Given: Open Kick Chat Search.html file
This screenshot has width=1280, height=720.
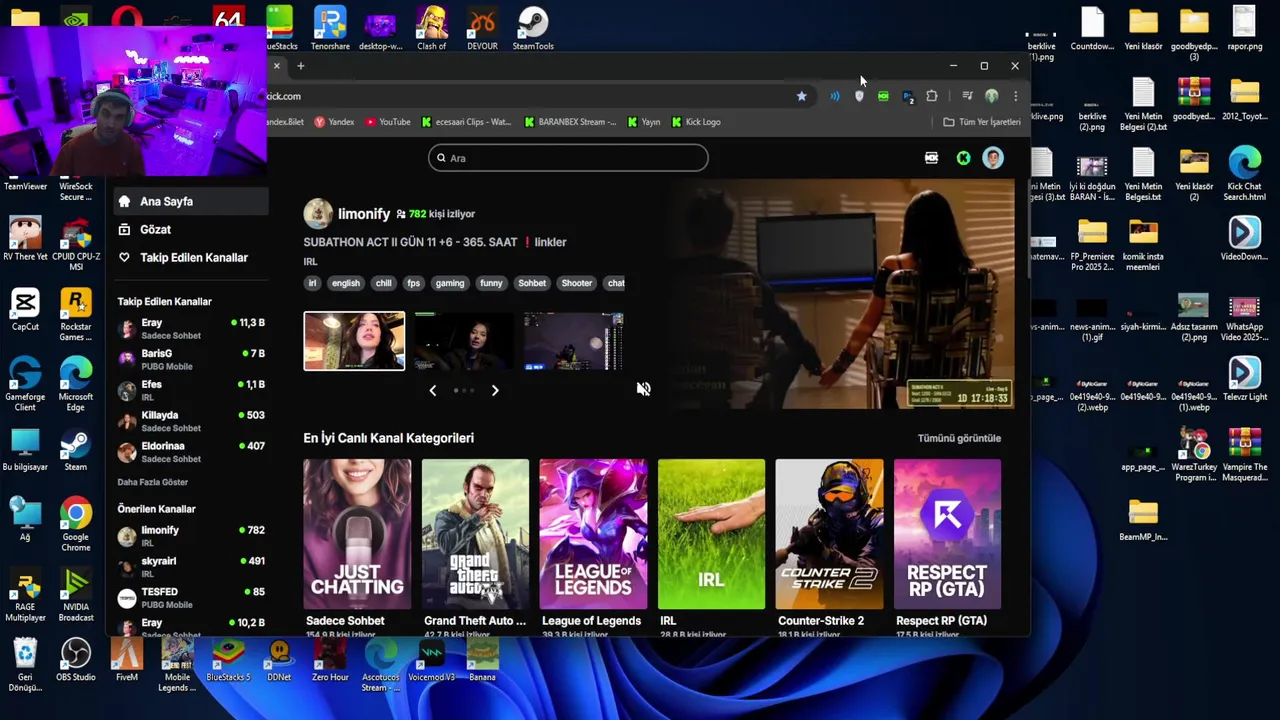Looking at the screenshot, I should click(1245, 174).
